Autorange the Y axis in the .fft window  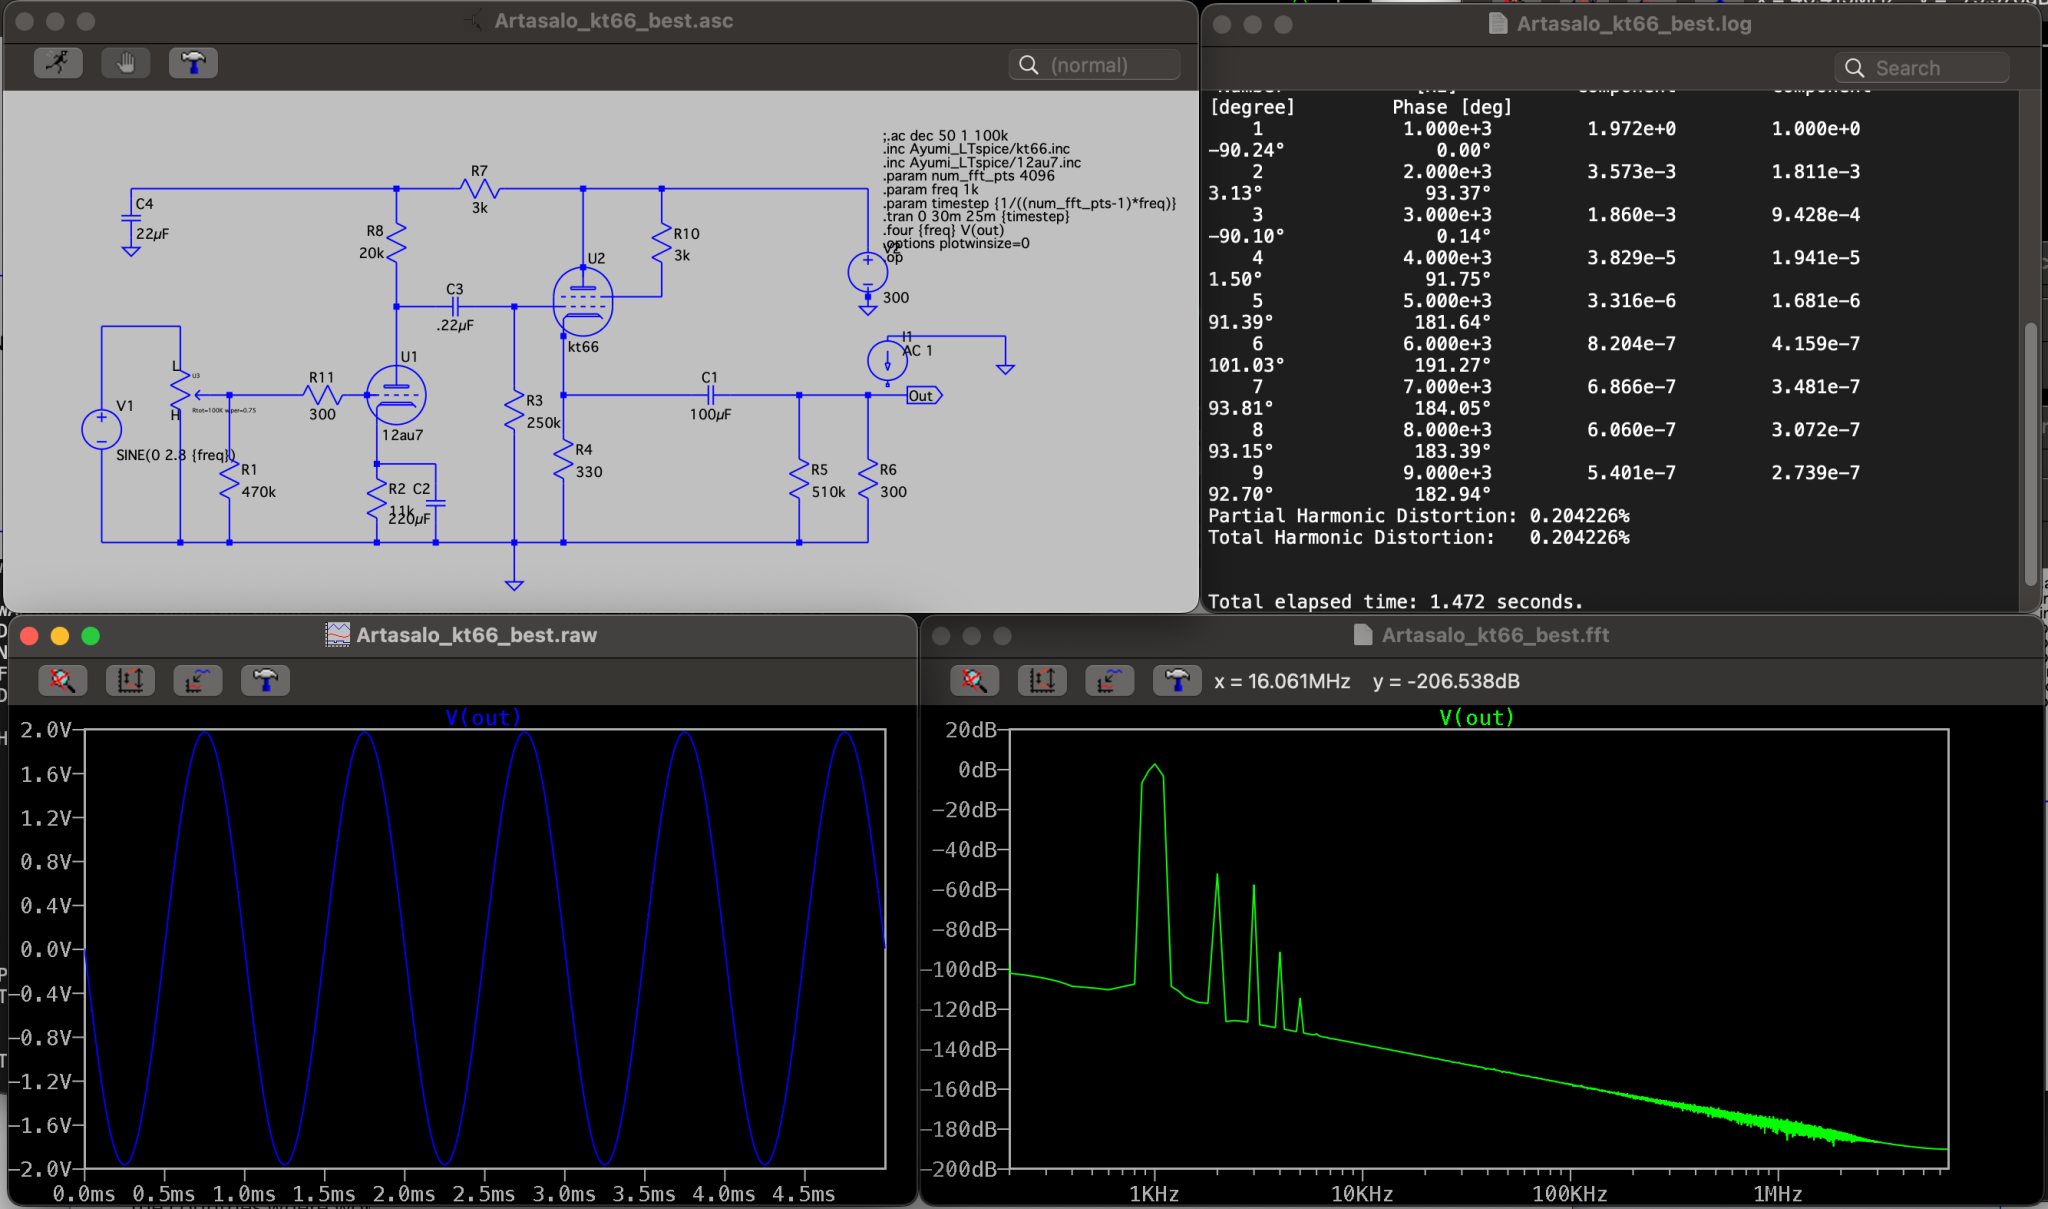(x=1042, y=681)
